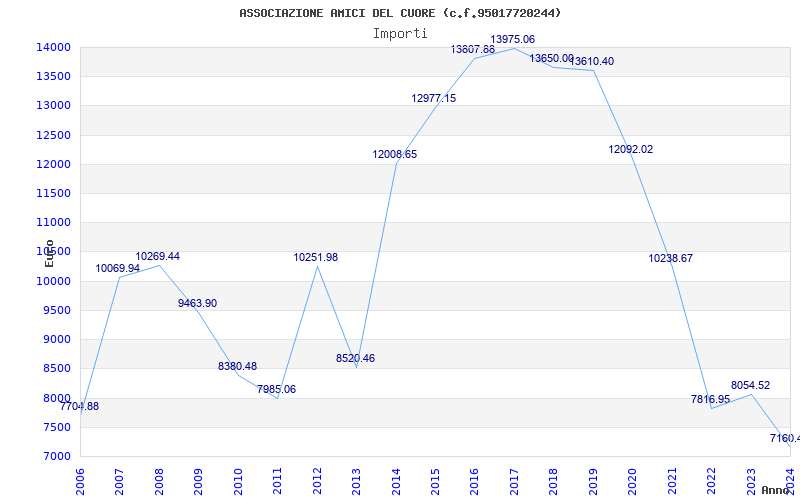Select the data label 13610.40
This screenshot has width=800, height=500.
591,62
